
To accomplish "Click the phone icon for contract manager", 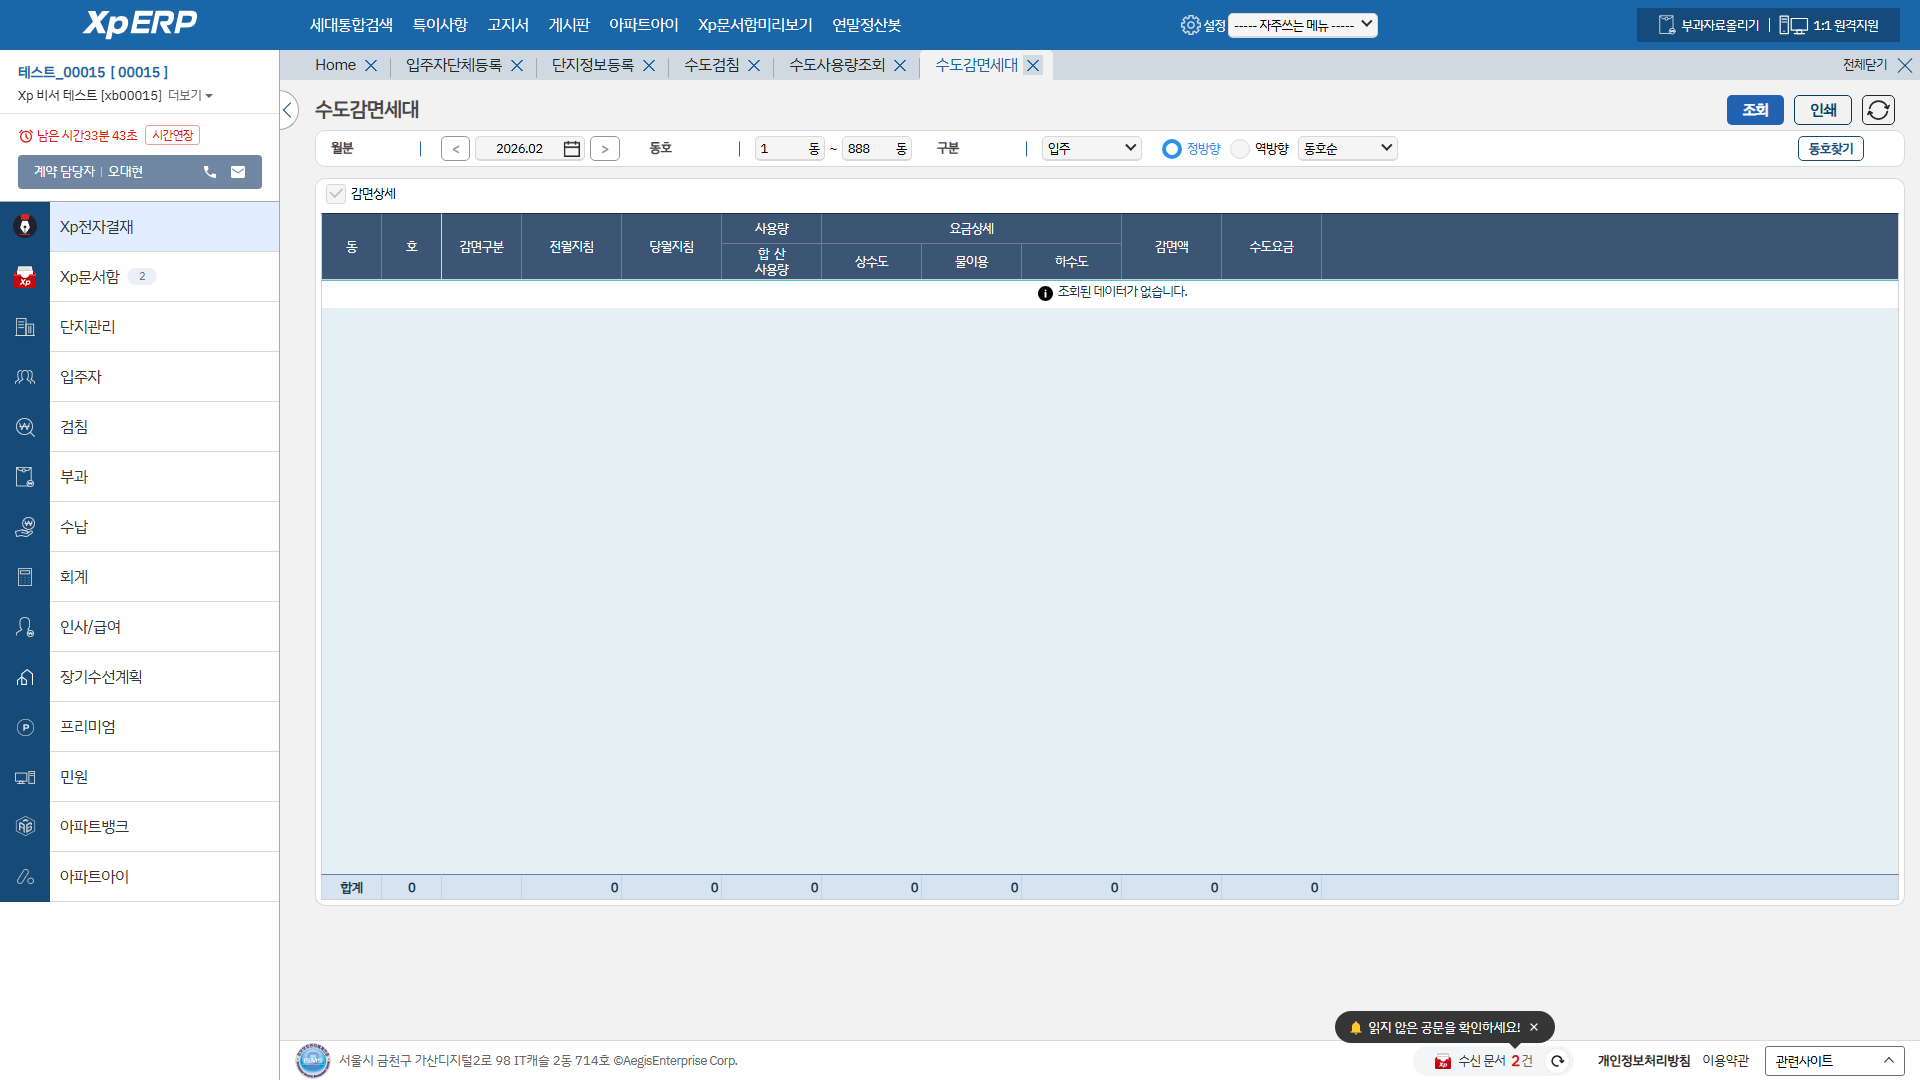I will pyautogui.click(x=210, y=172).
